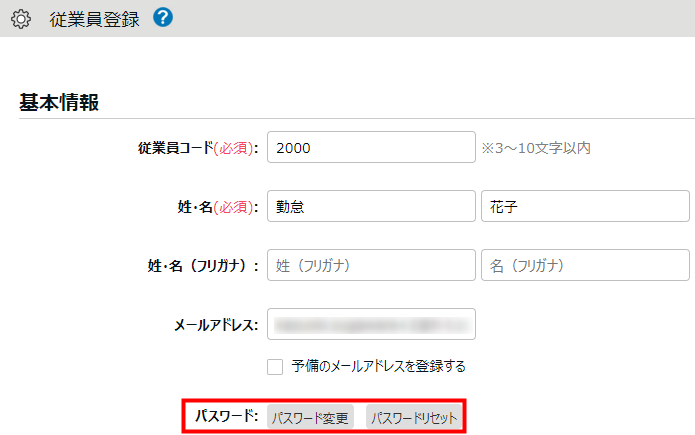Viewport: 695px width, 435px height.
Task: Focus the メールアドレス input field
Action: [371, 325]
